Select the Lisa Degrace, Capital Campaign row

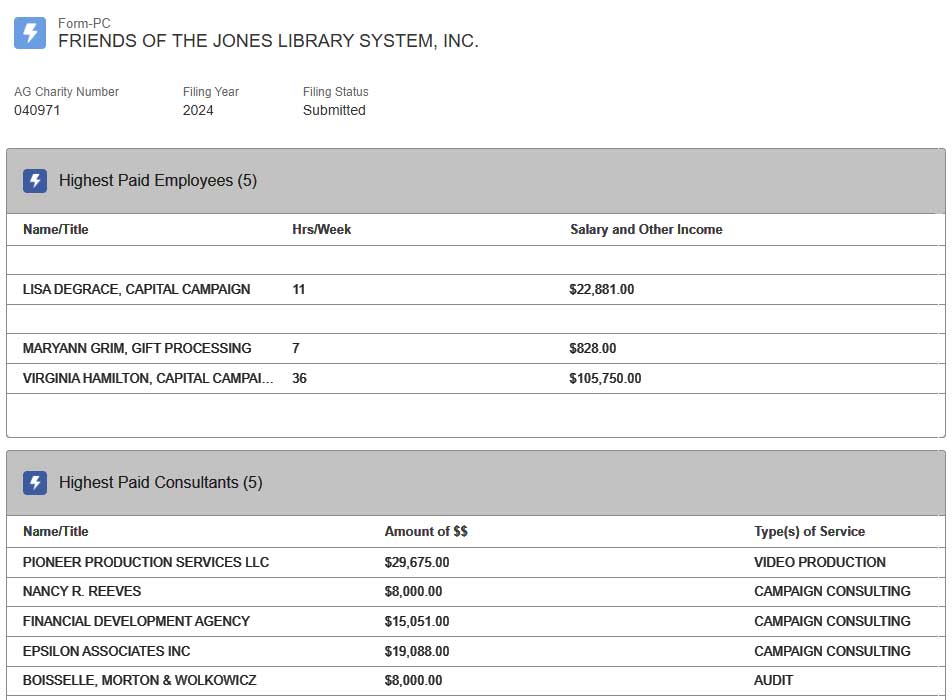137,290
